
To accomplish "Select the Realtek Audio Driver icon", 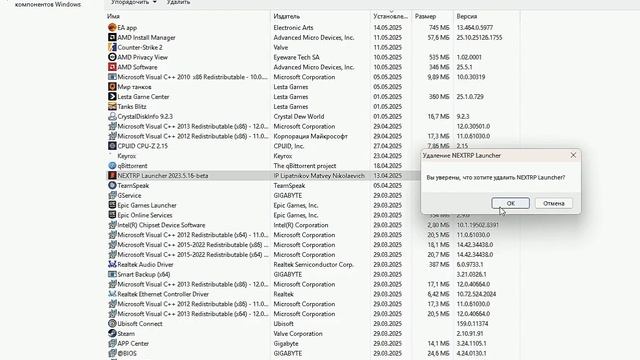I will coord(112,264).
